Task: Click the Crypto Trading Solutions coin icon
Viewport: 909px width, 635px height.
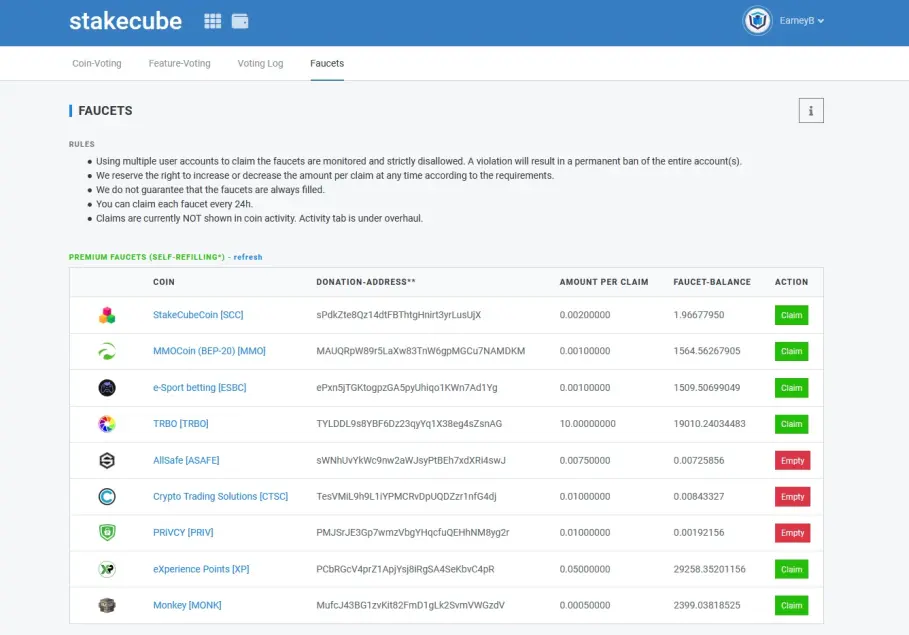Action: (x=107, y=496)
